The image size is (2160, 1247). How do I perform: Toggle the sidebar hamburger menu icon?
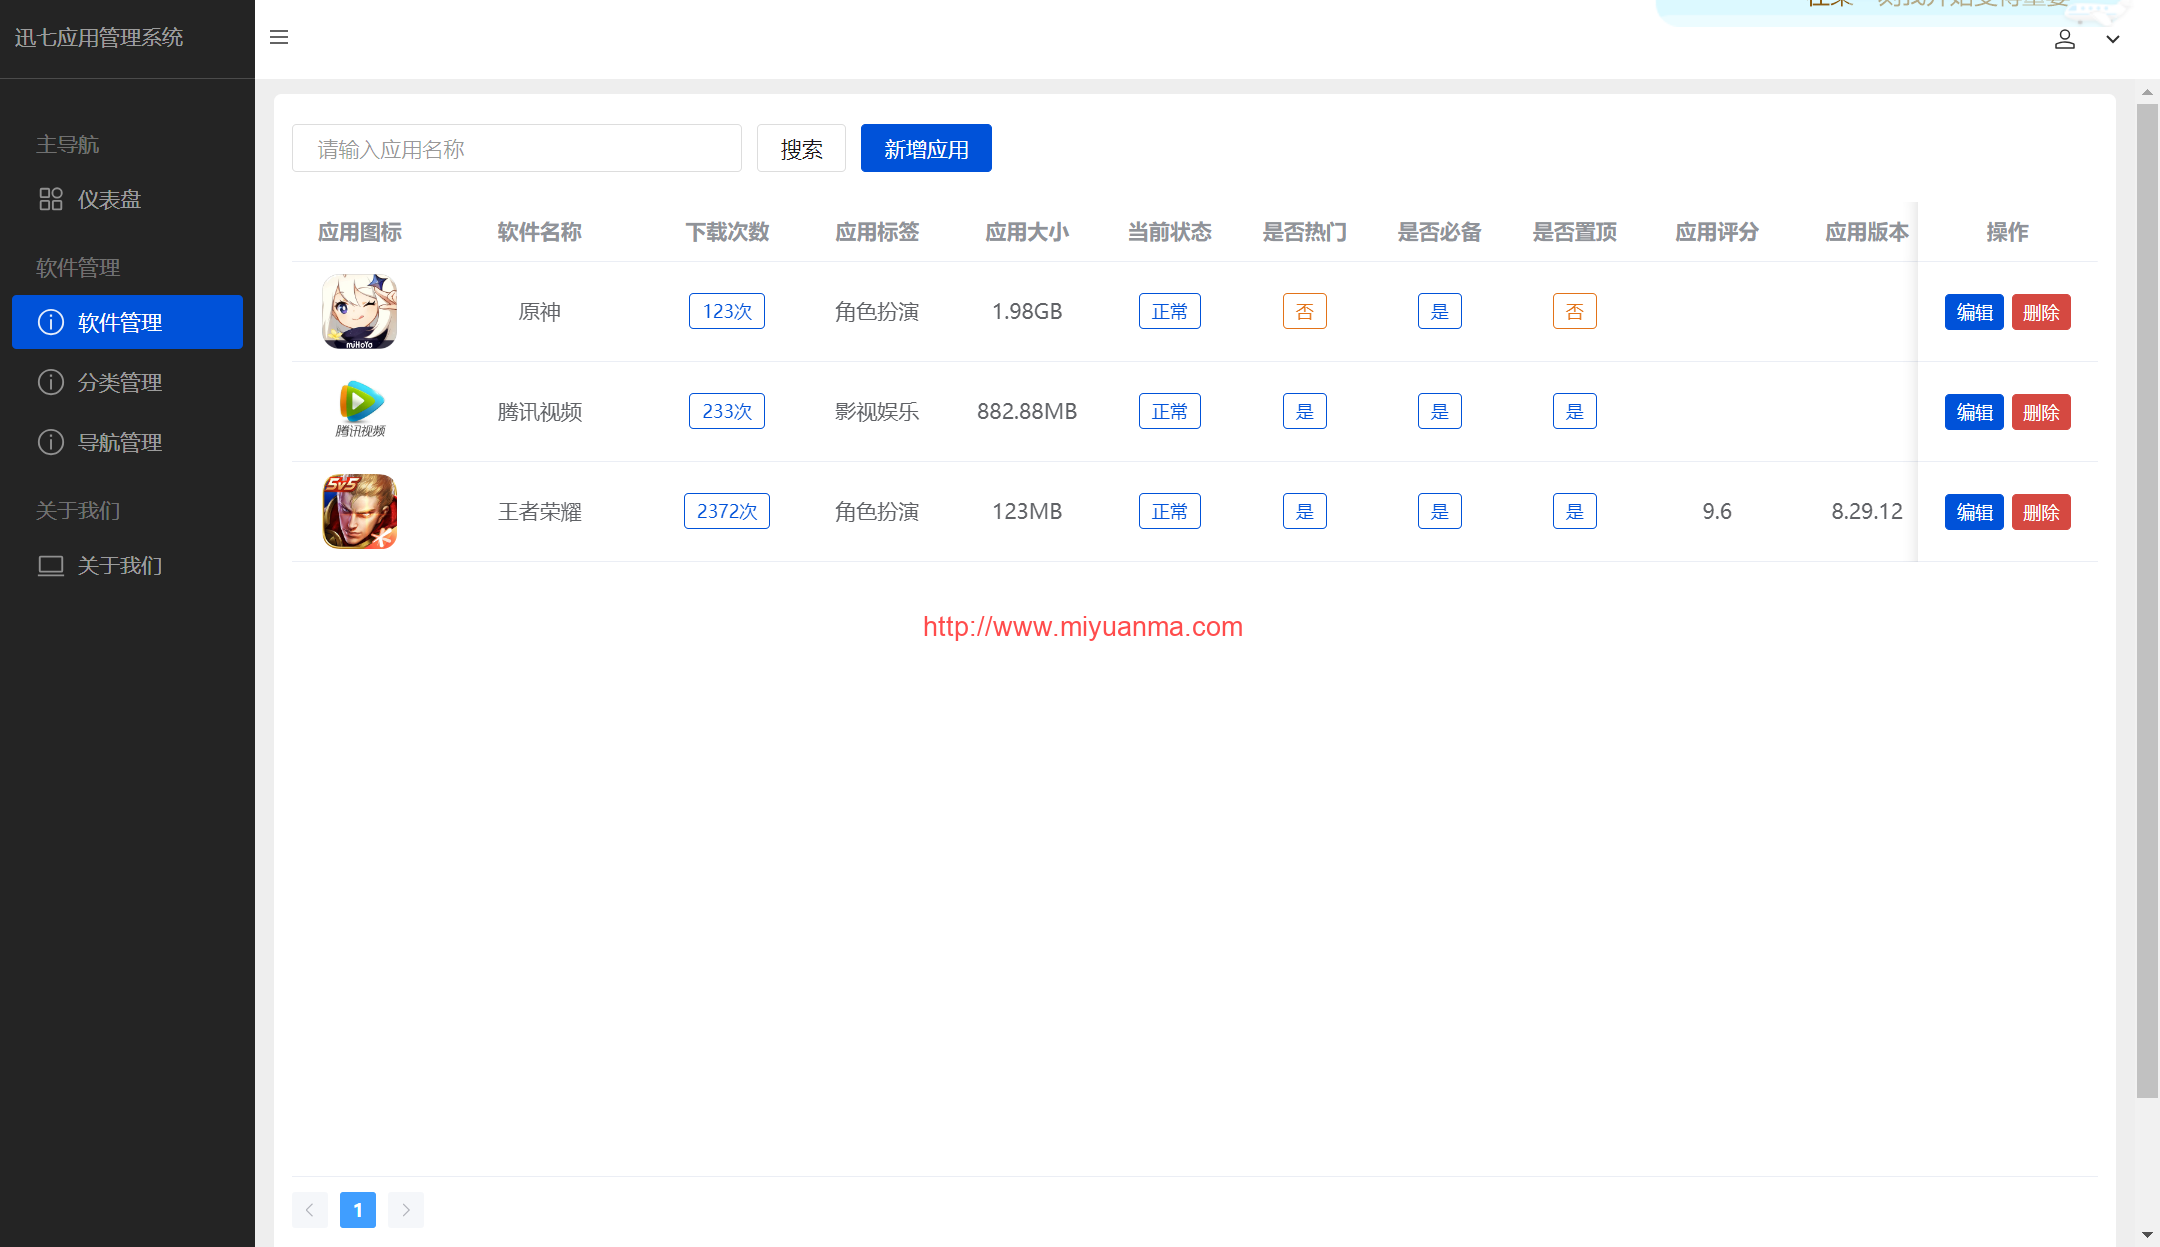click(279, 37)
